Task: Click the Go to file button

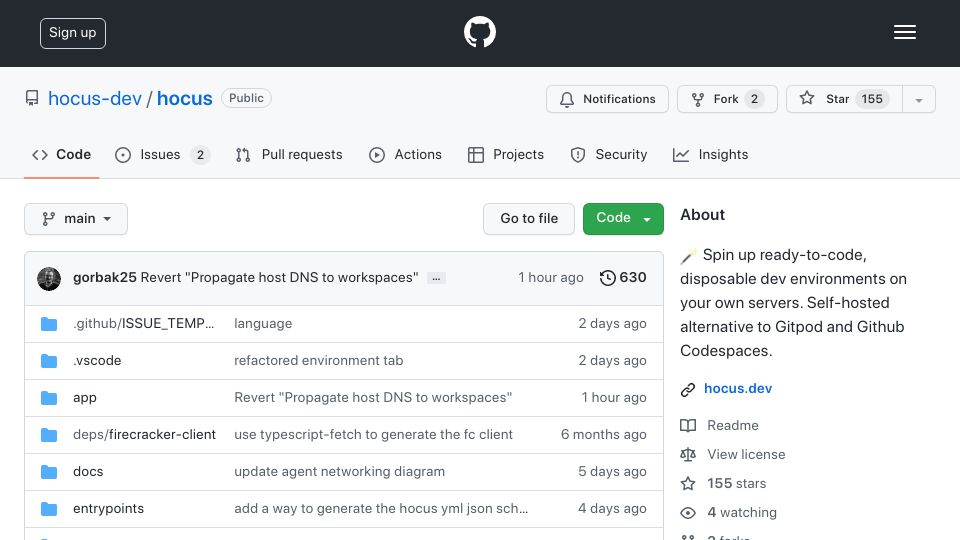Action: point(529,219)
